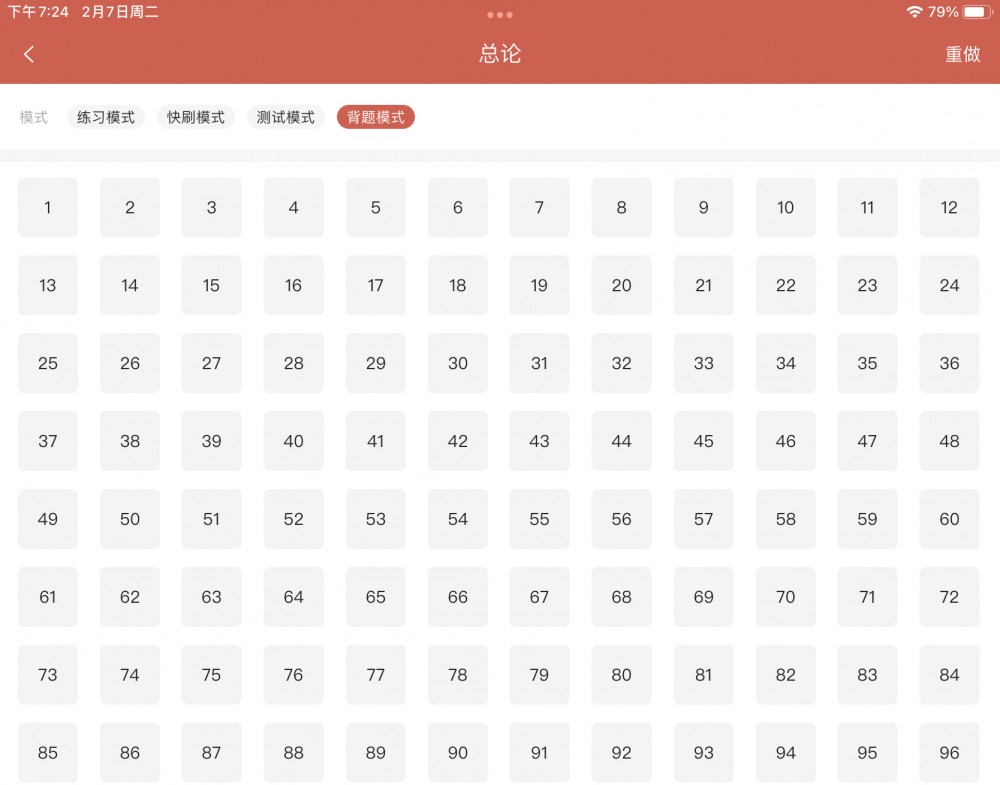Go to question 66
Viewport: 1000px width, 785px height.
click(x=458, y=596)
